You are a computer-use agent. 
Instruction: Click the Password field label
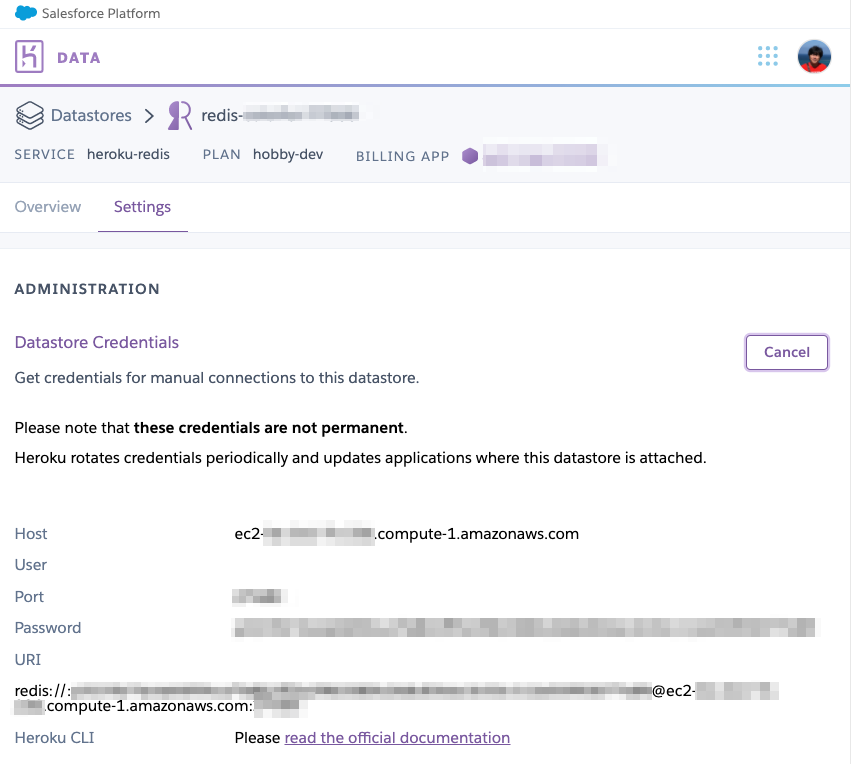click(x=48, y=628)
